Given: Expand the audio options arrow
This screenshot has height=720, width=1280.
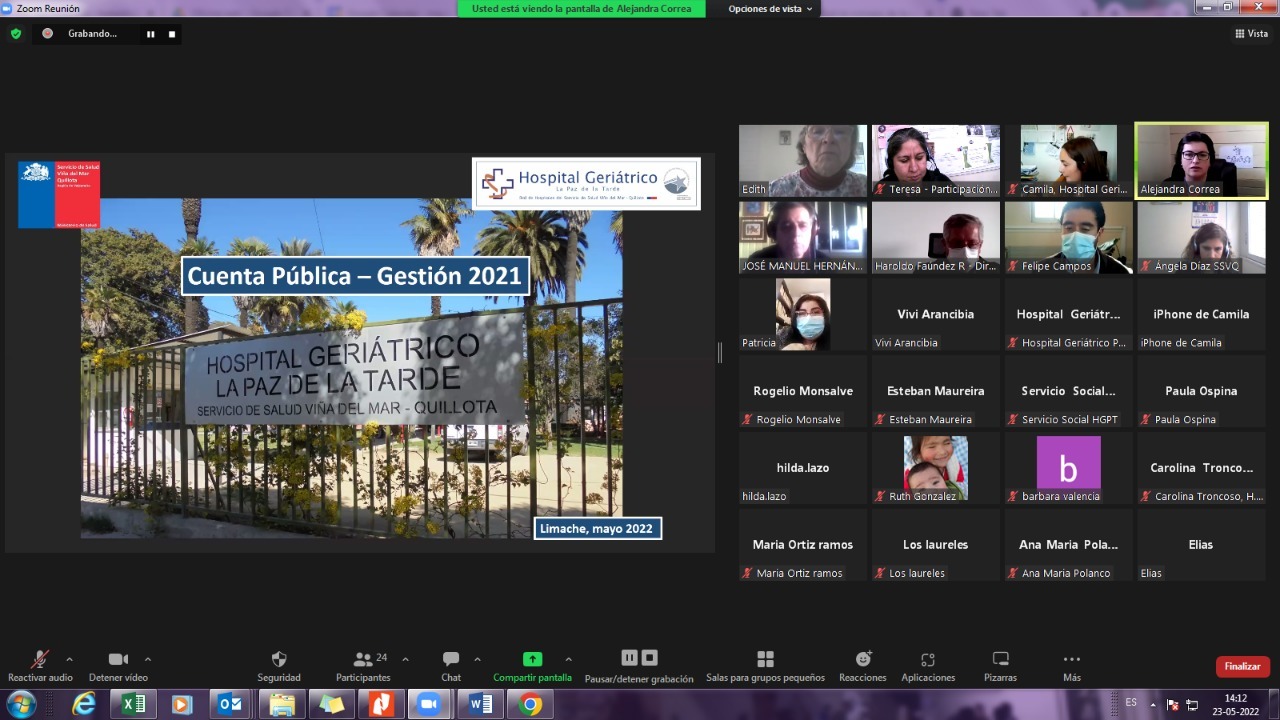Looking at the screenshot, I should pyautogui.click(x=69, y=659).
